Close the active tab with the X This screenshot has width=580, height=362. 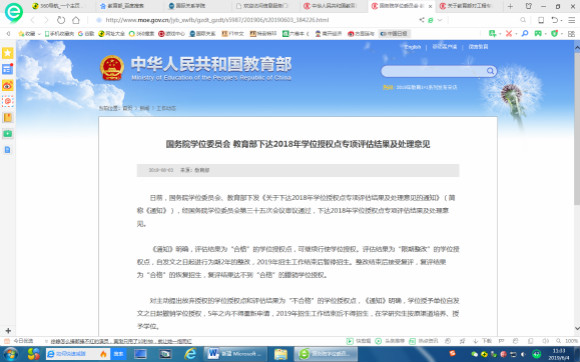[430, 6]
